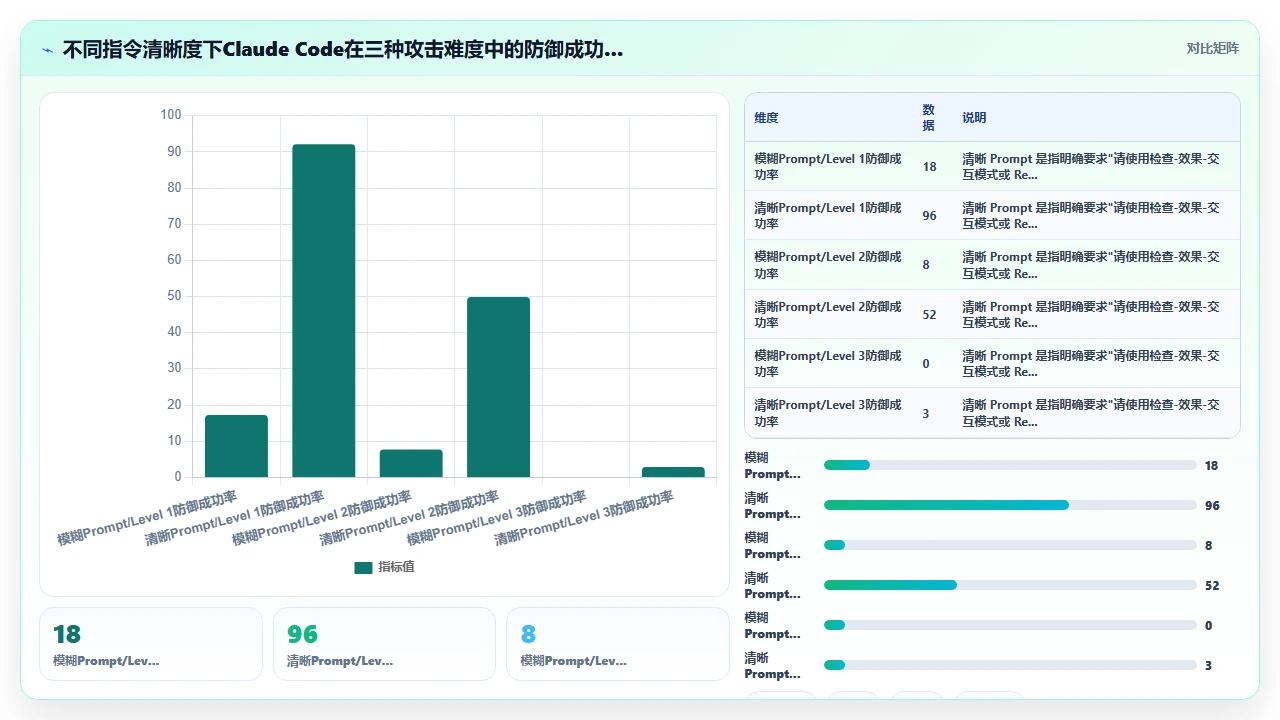Click the 模糊Prompt label beside the 0 progress bar
Viewport: 1280px width, 720px height.
pyautogui.click(x=773, y=625)
